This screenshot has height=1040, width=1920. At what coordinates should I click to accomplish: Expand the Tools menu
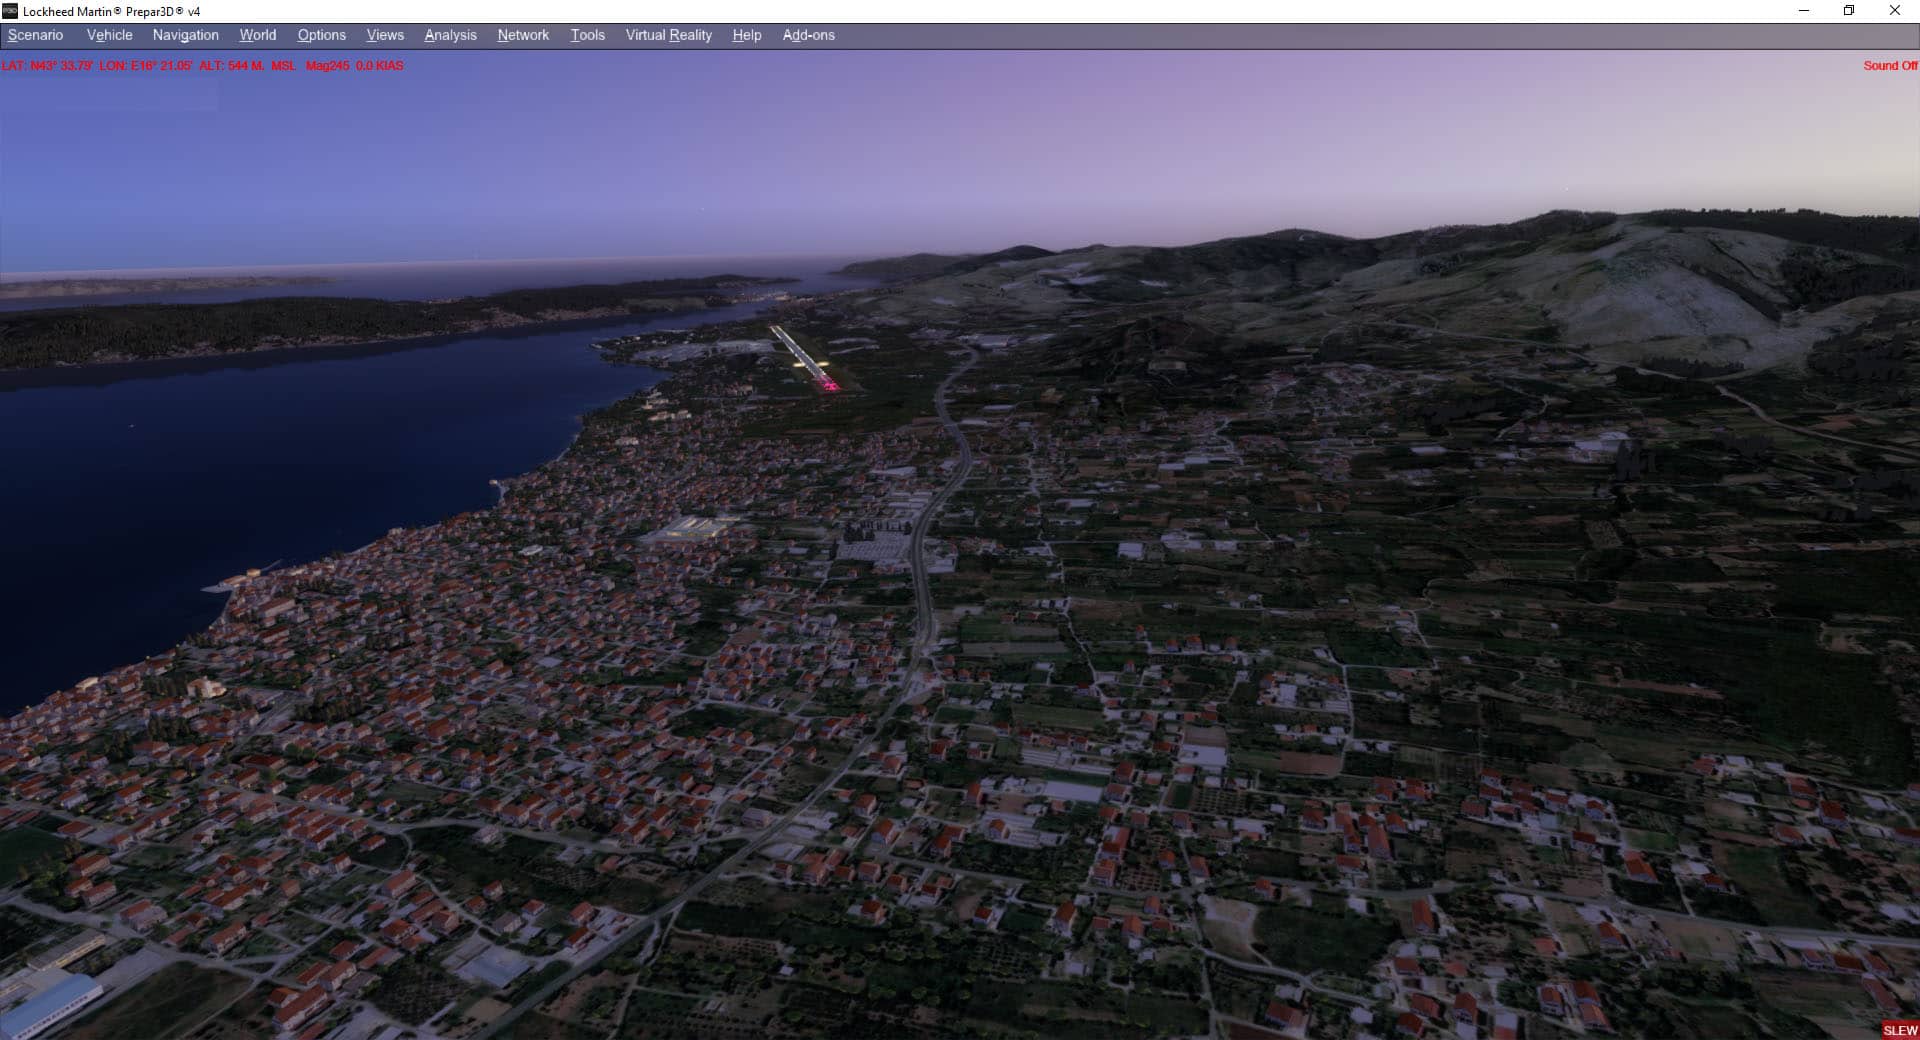pyautogui.click(x=587, y=35)
